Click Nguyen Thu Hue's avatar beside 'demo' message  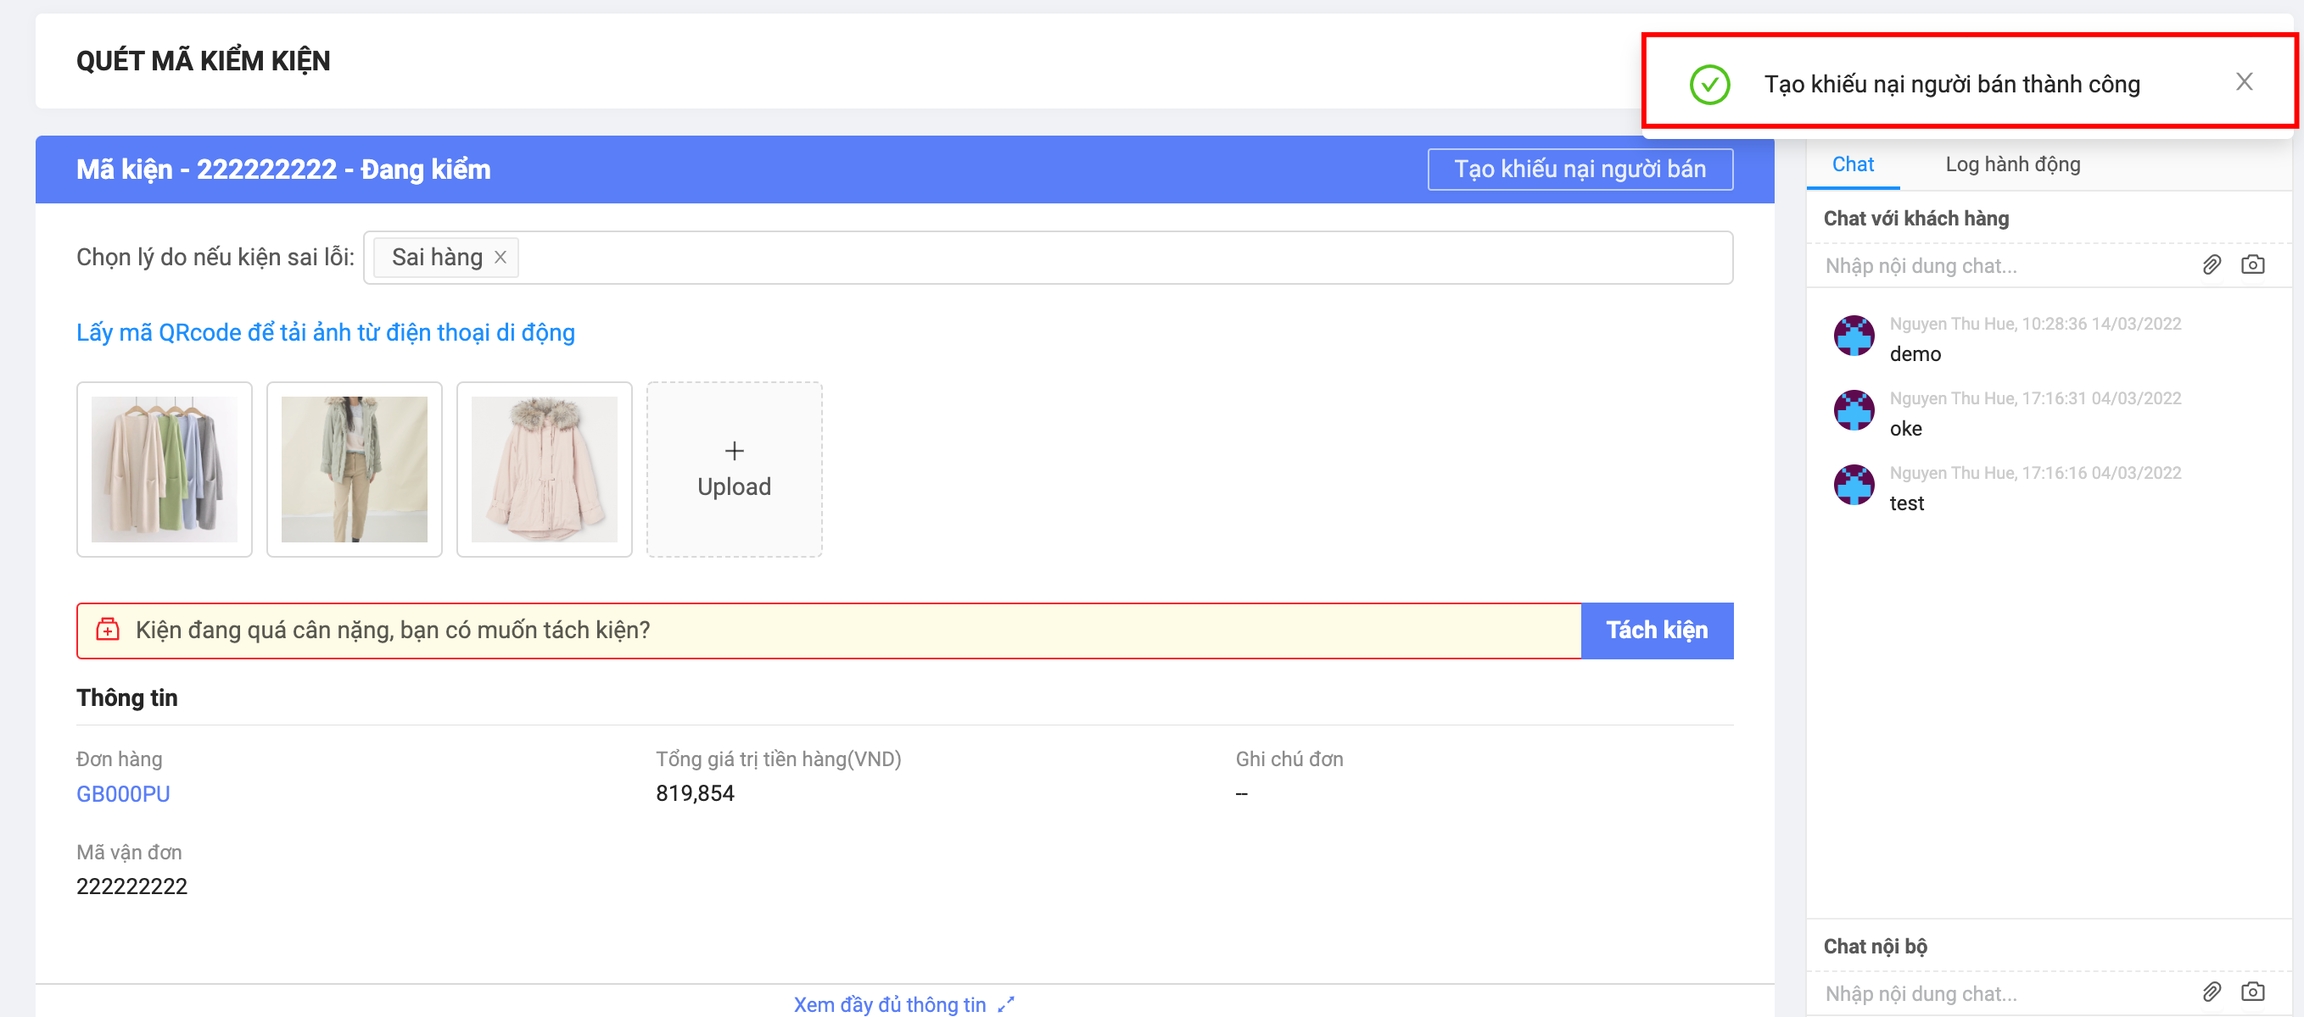tap(1853, 336)
